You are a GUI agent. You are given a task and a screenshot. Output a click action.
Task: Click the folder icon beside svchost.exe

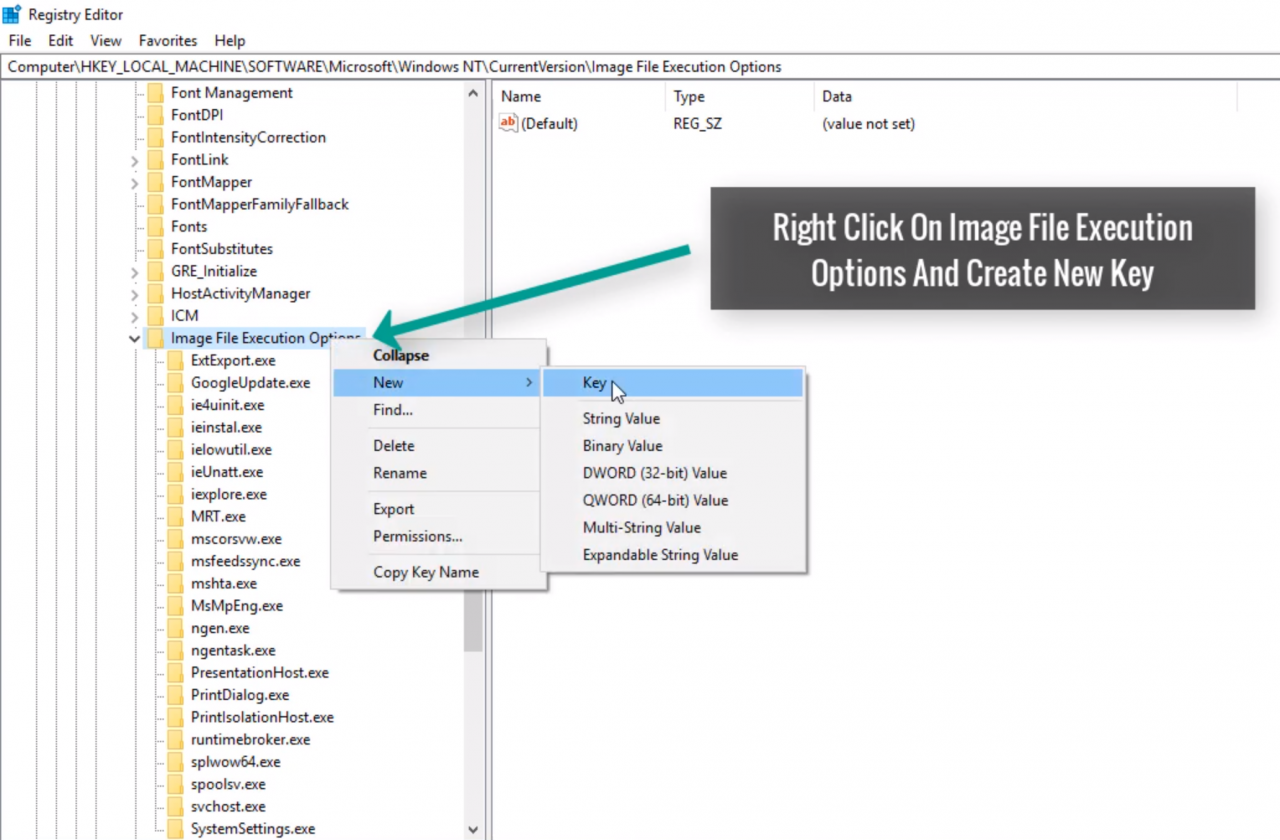coord(176,807)
